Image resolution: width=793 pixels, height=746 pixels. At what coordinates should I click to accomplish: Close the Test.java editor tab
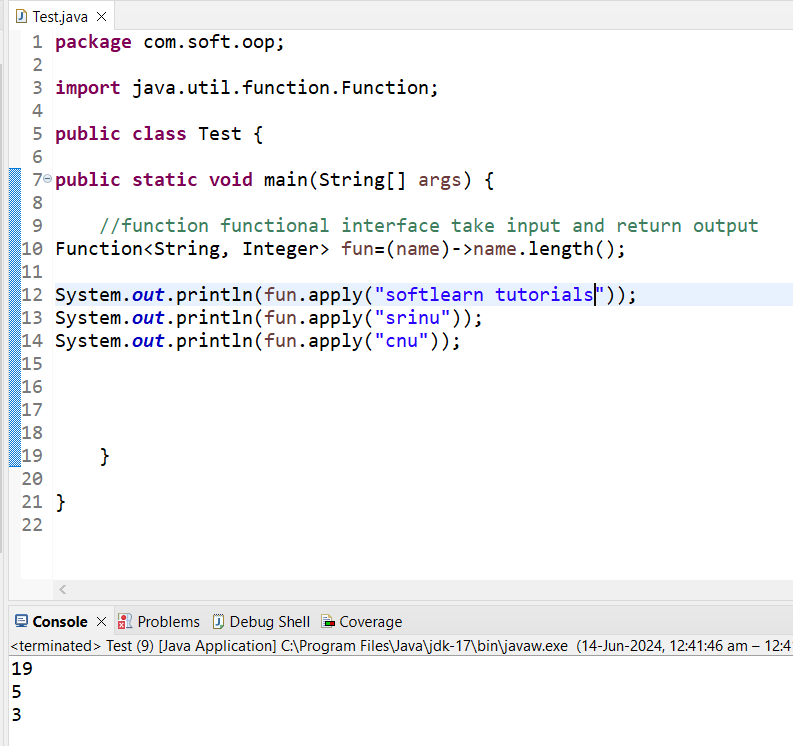101,17
